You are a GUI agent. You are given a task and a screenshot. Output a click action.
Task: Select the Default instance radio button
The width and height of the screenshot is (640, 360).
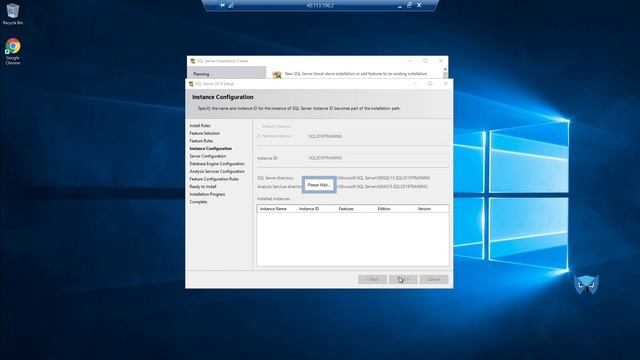point(259,126)
